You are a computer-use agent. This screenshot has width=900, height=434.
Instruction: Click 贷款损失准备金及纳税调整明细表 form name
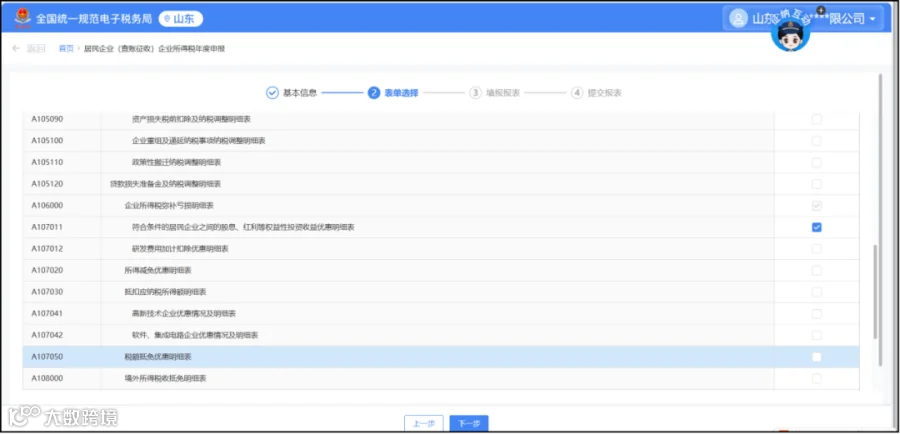click(165, 184)
